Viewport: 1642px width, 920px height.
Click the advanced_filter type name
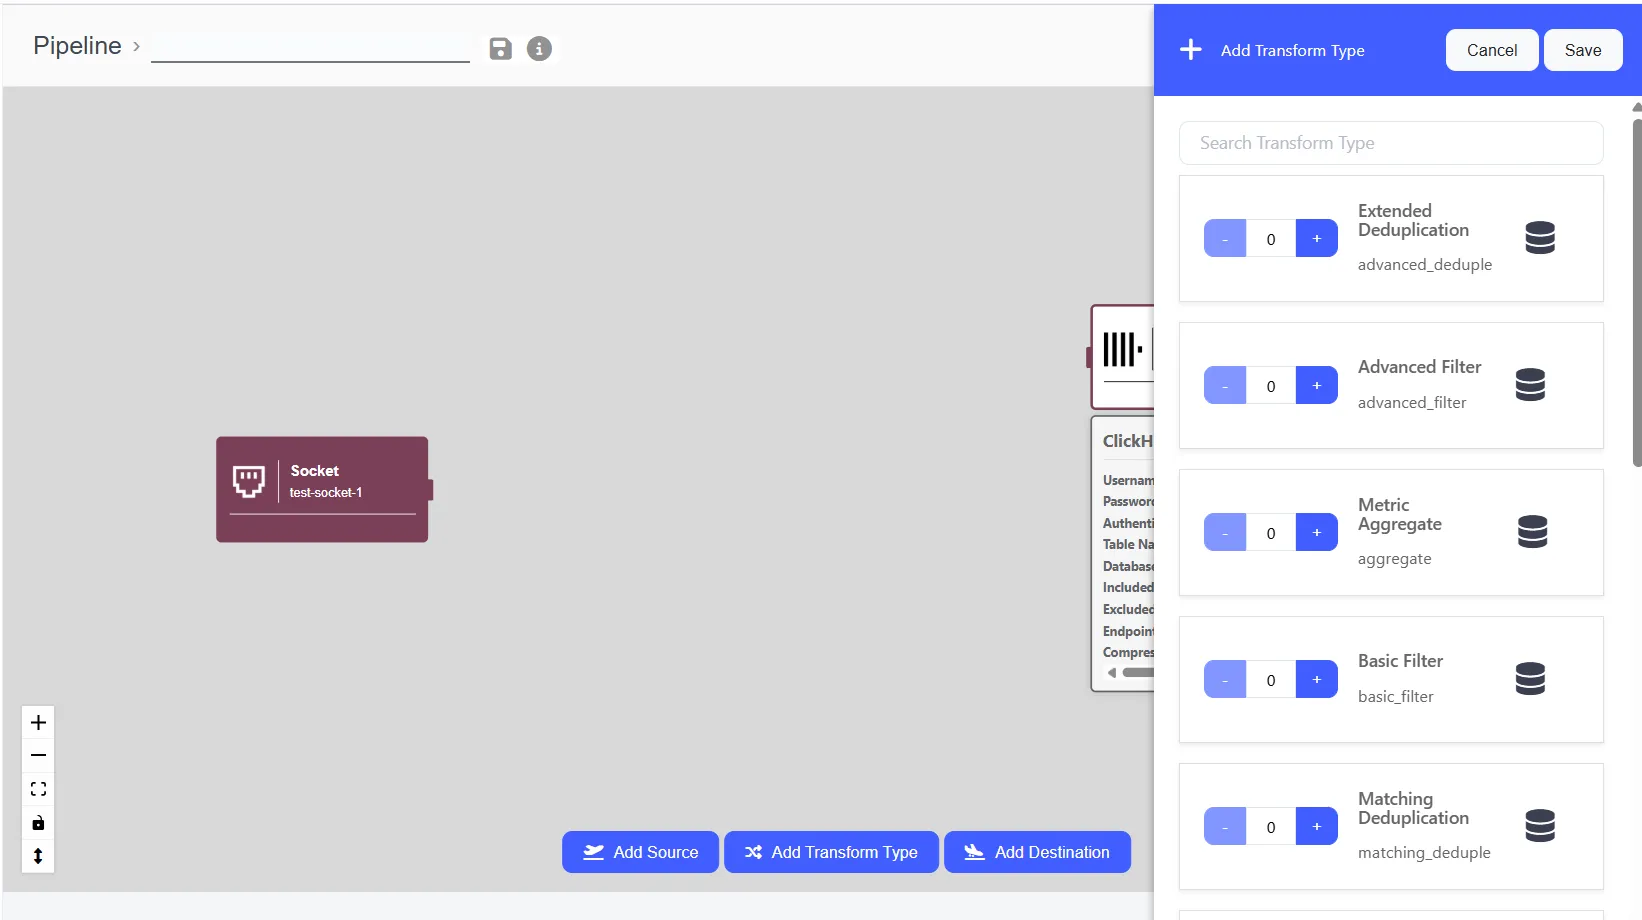(x=1412, y=403)
